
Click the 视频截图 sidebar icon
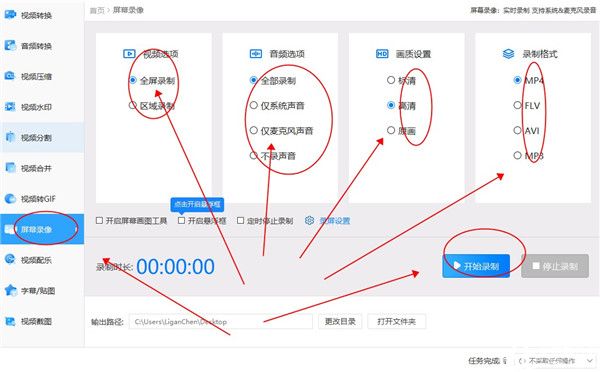[10, 321]
